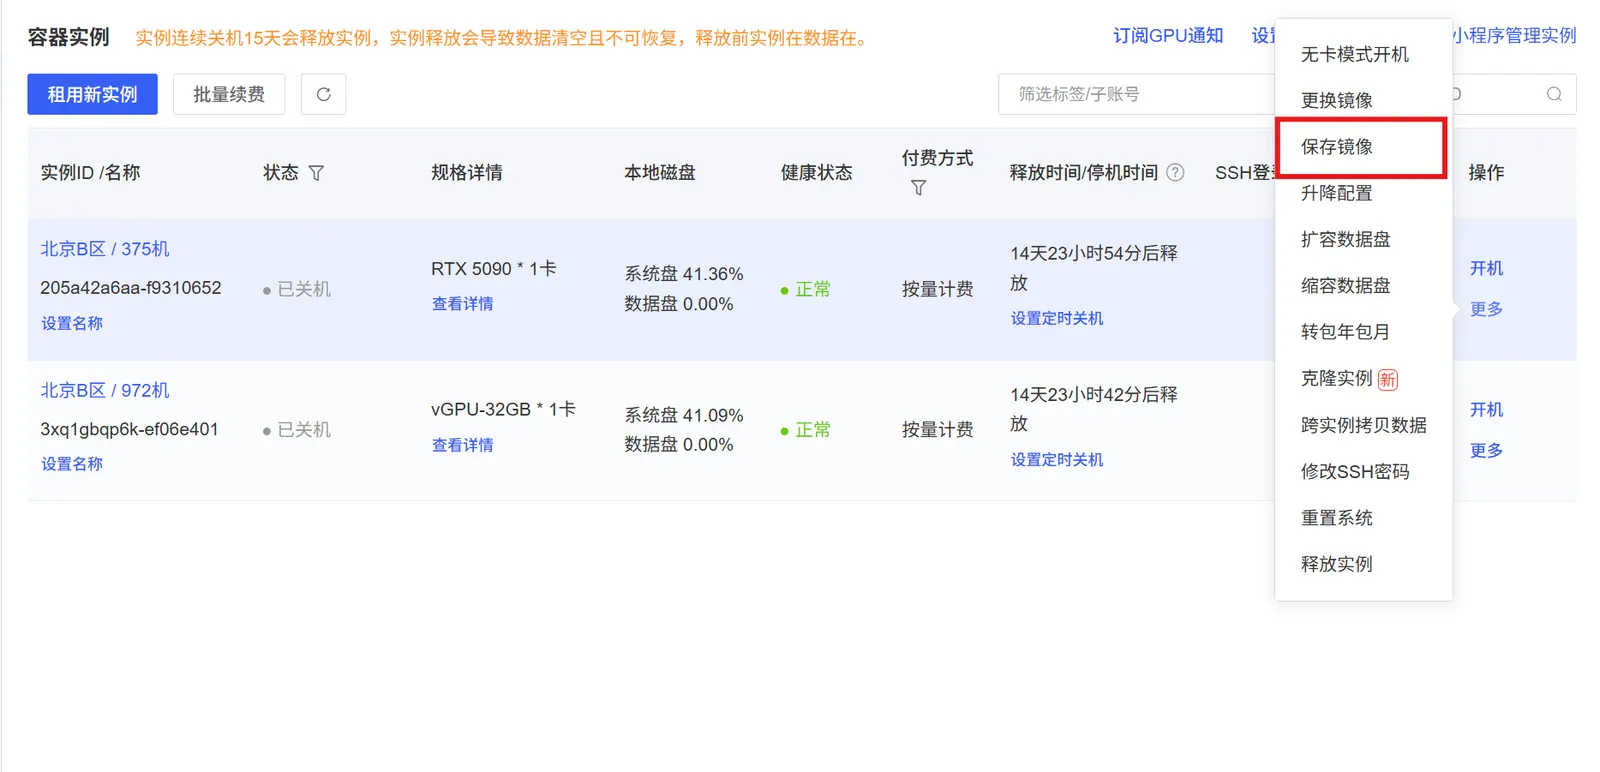Open the payment method filter icon
Screen dimensions: 1600x772
point(918,188)
